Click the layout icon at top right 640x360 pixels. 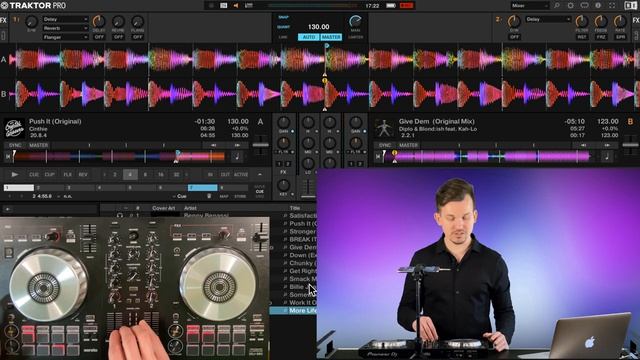[630, 5]
